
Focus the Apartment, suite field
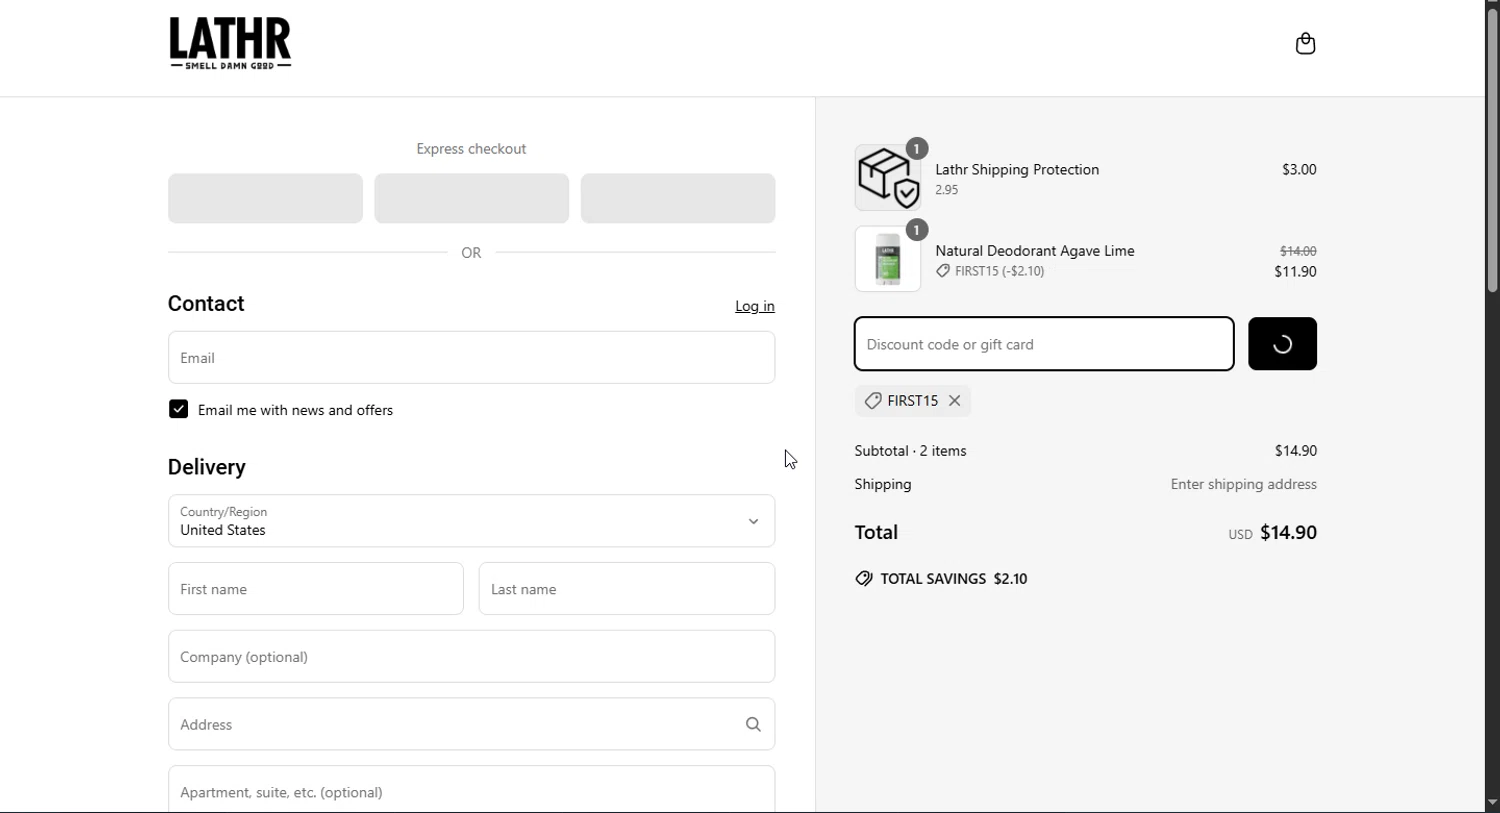tap(471, 790)
